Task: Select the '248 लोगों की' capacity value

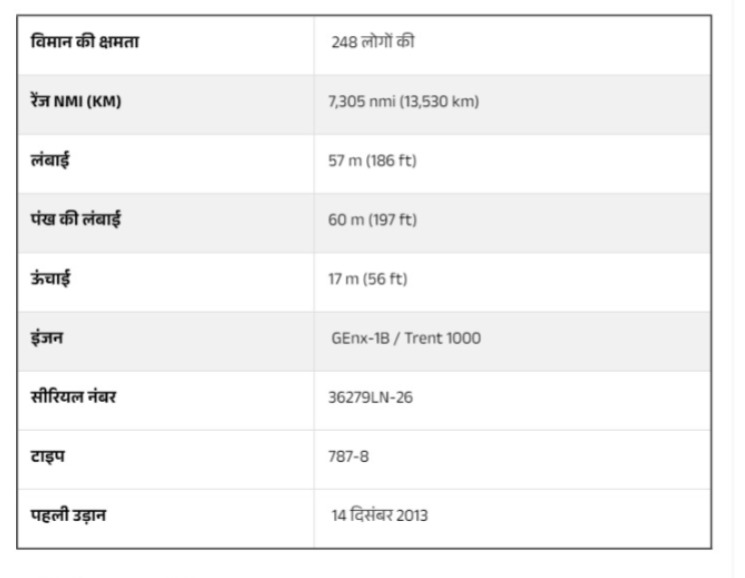Action: point(373,44)
